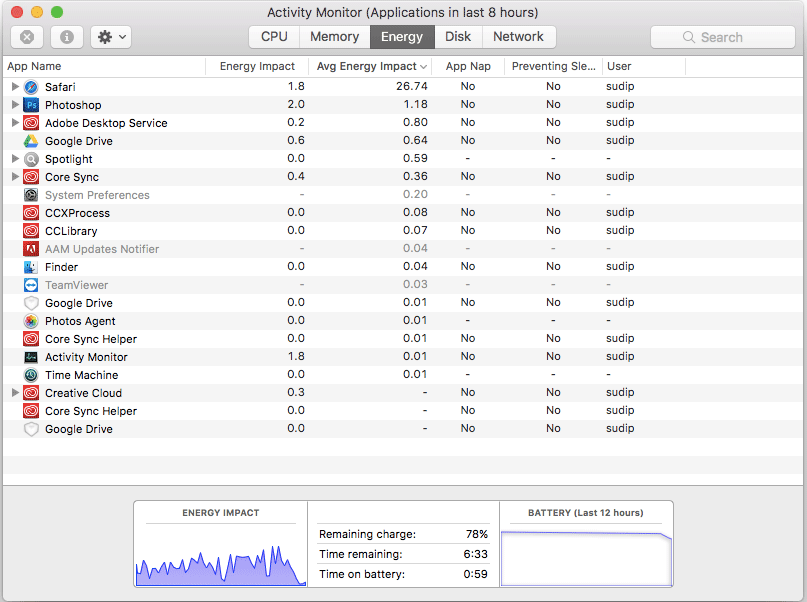Click the Activity Monitor row icon
The image size is (807, 602).
point(31,357)
